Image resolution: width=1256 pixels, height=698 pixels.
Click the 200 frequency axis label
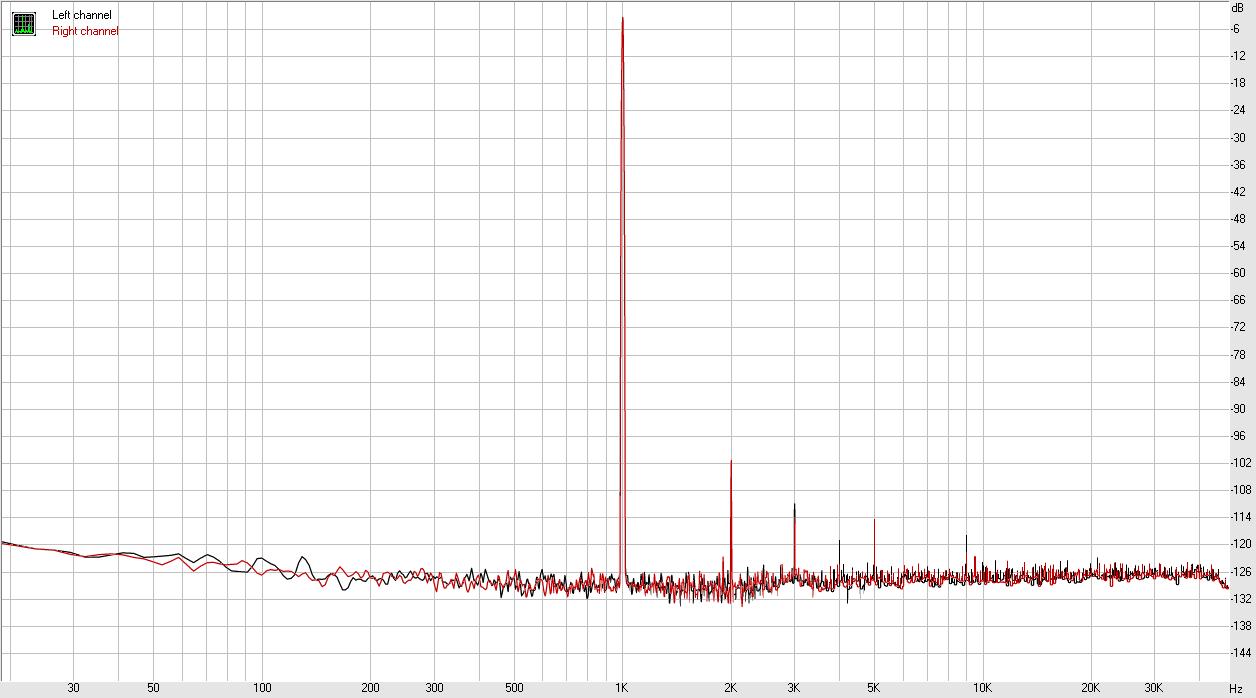tap(370, 688)
